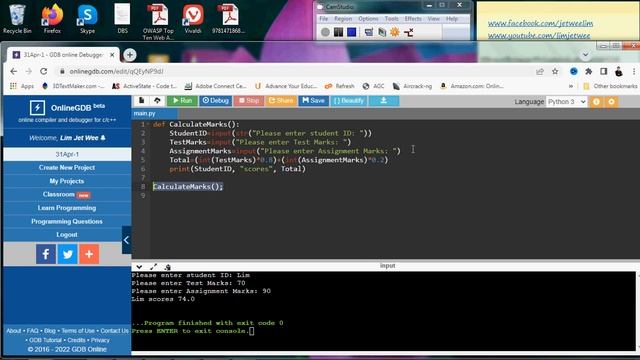
Task: Open the Language Python 3 dropdown
Action: (567, 102)
